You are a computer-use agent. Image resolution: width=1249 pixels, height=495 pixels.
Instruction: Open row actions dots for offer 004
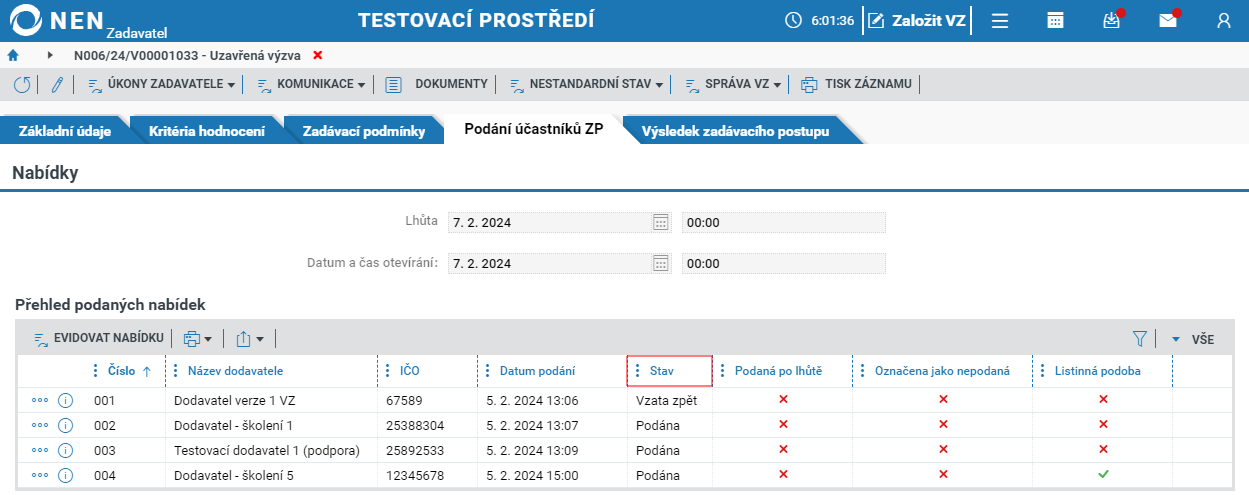(40, 475)
